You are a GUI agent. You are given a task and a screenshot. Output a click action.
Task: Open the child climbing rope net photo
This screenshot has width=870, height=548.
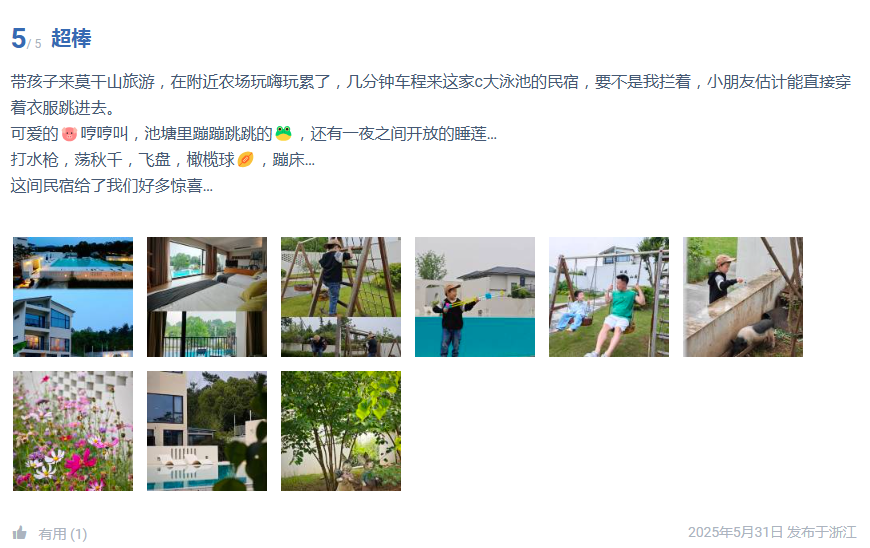(341, 297)
